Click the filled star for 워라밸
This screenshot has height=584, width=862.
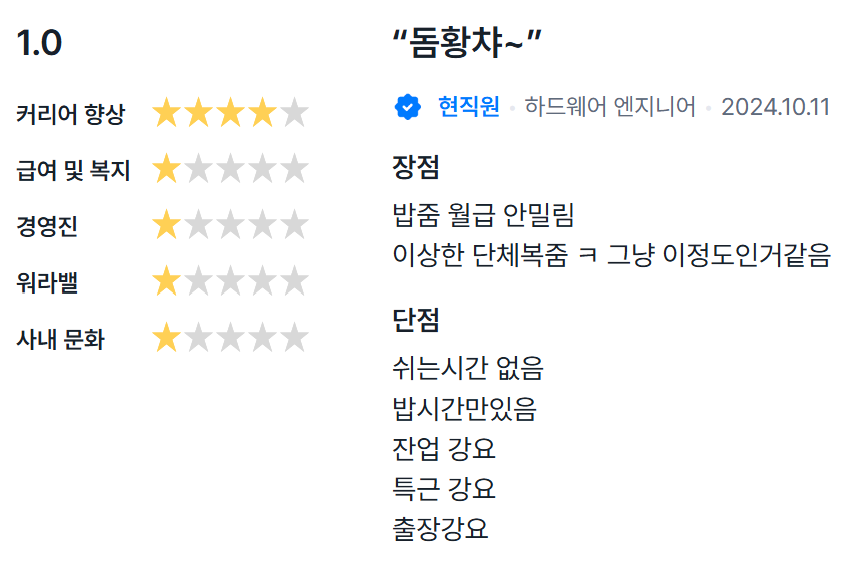tap(166, 283)
